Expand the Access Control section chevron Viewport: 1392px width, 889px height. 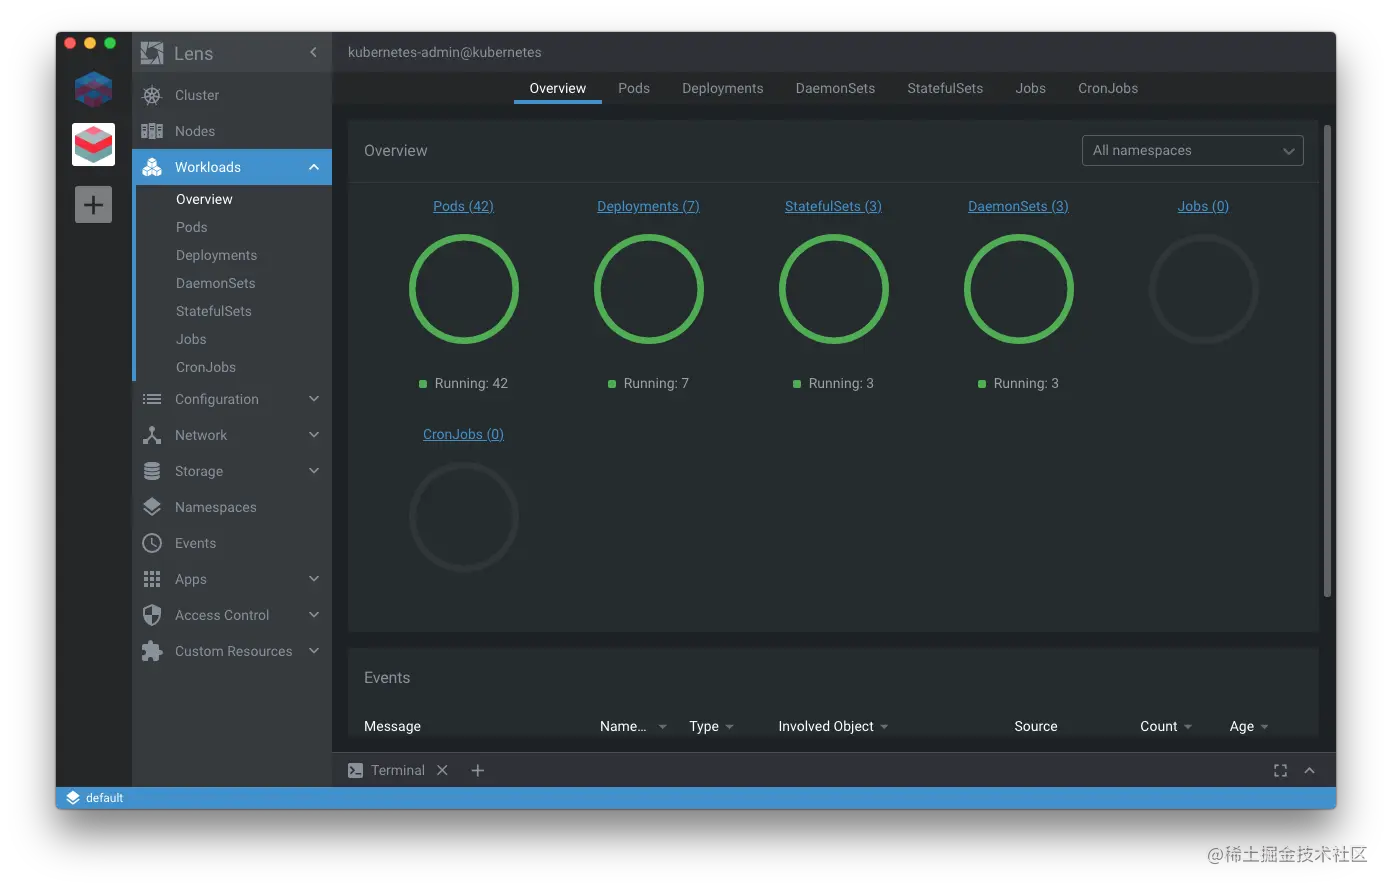coord(314,615)
